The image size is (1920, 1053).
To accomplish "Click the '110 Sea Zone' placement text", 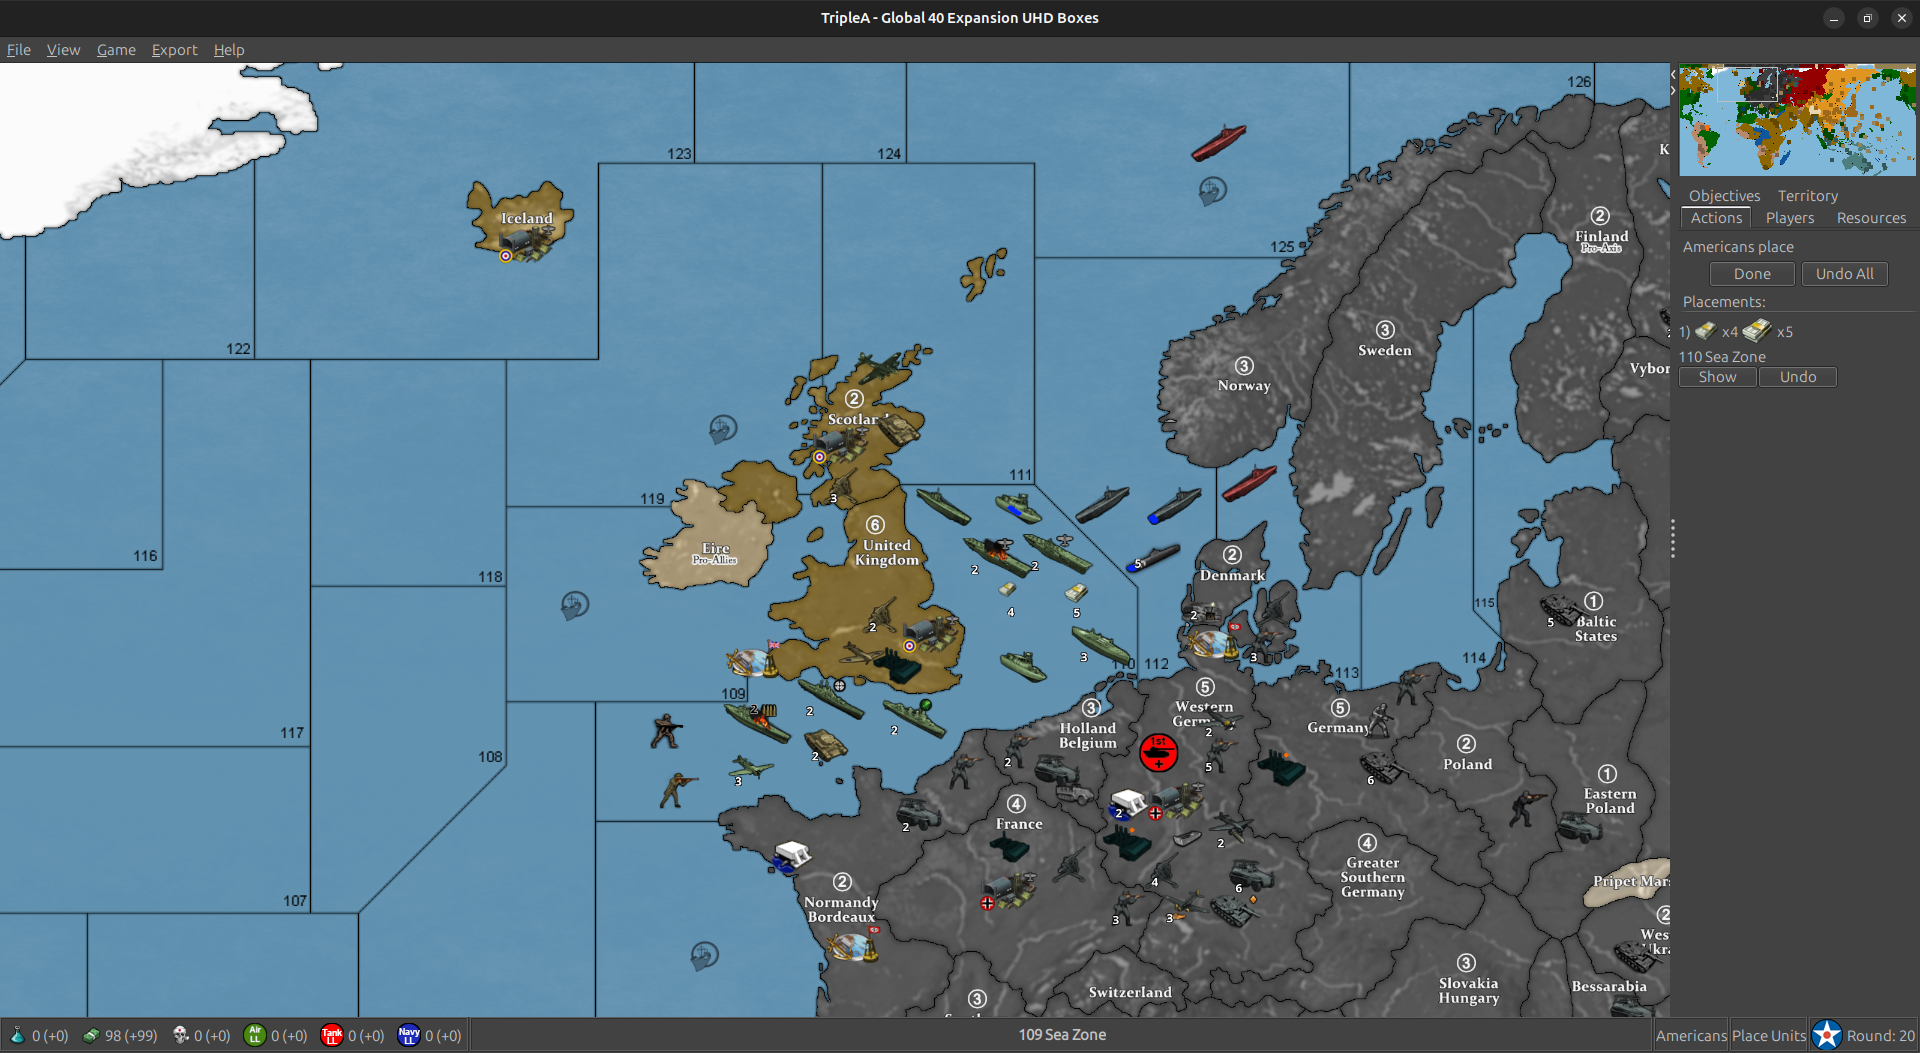I will click(x=1722, y=357).
